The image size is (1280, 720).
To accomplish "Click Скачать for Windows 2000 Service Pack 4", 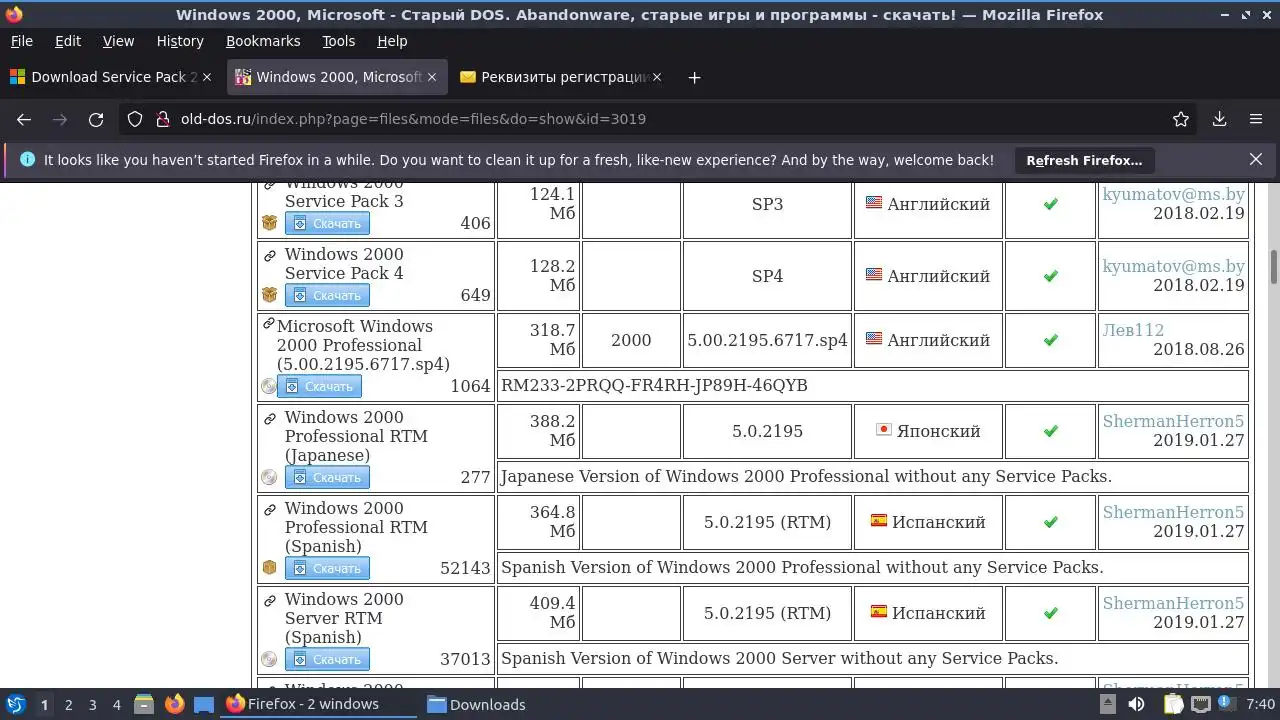I will coord(327,295).
